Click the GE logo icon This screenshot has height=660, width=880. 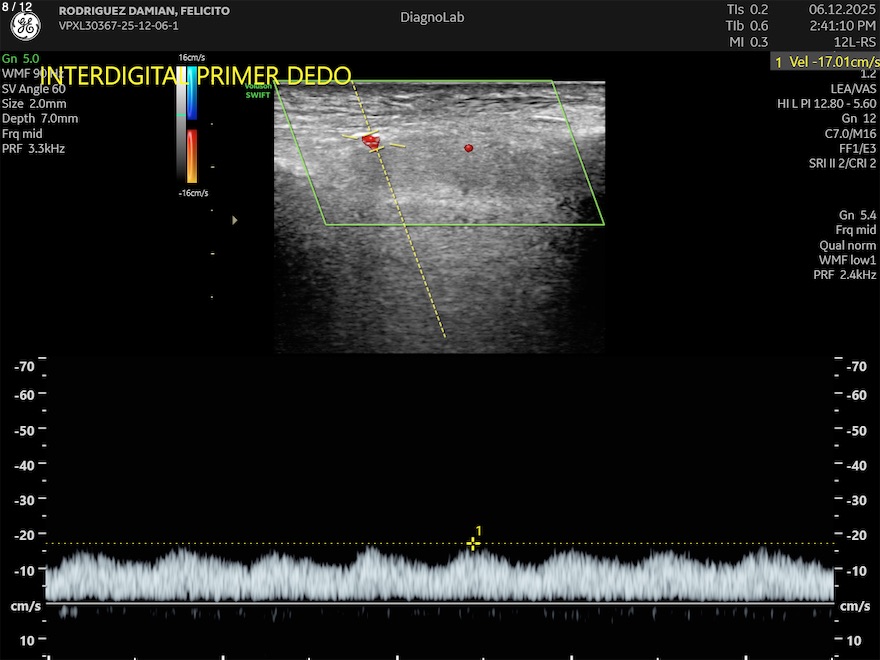pyautogui.click(x=25, y=27)
